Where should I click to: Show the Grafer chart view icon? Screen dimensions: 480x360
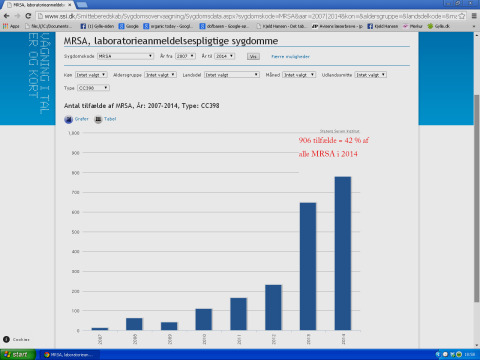pyautogui.click(x=69, y=119)
